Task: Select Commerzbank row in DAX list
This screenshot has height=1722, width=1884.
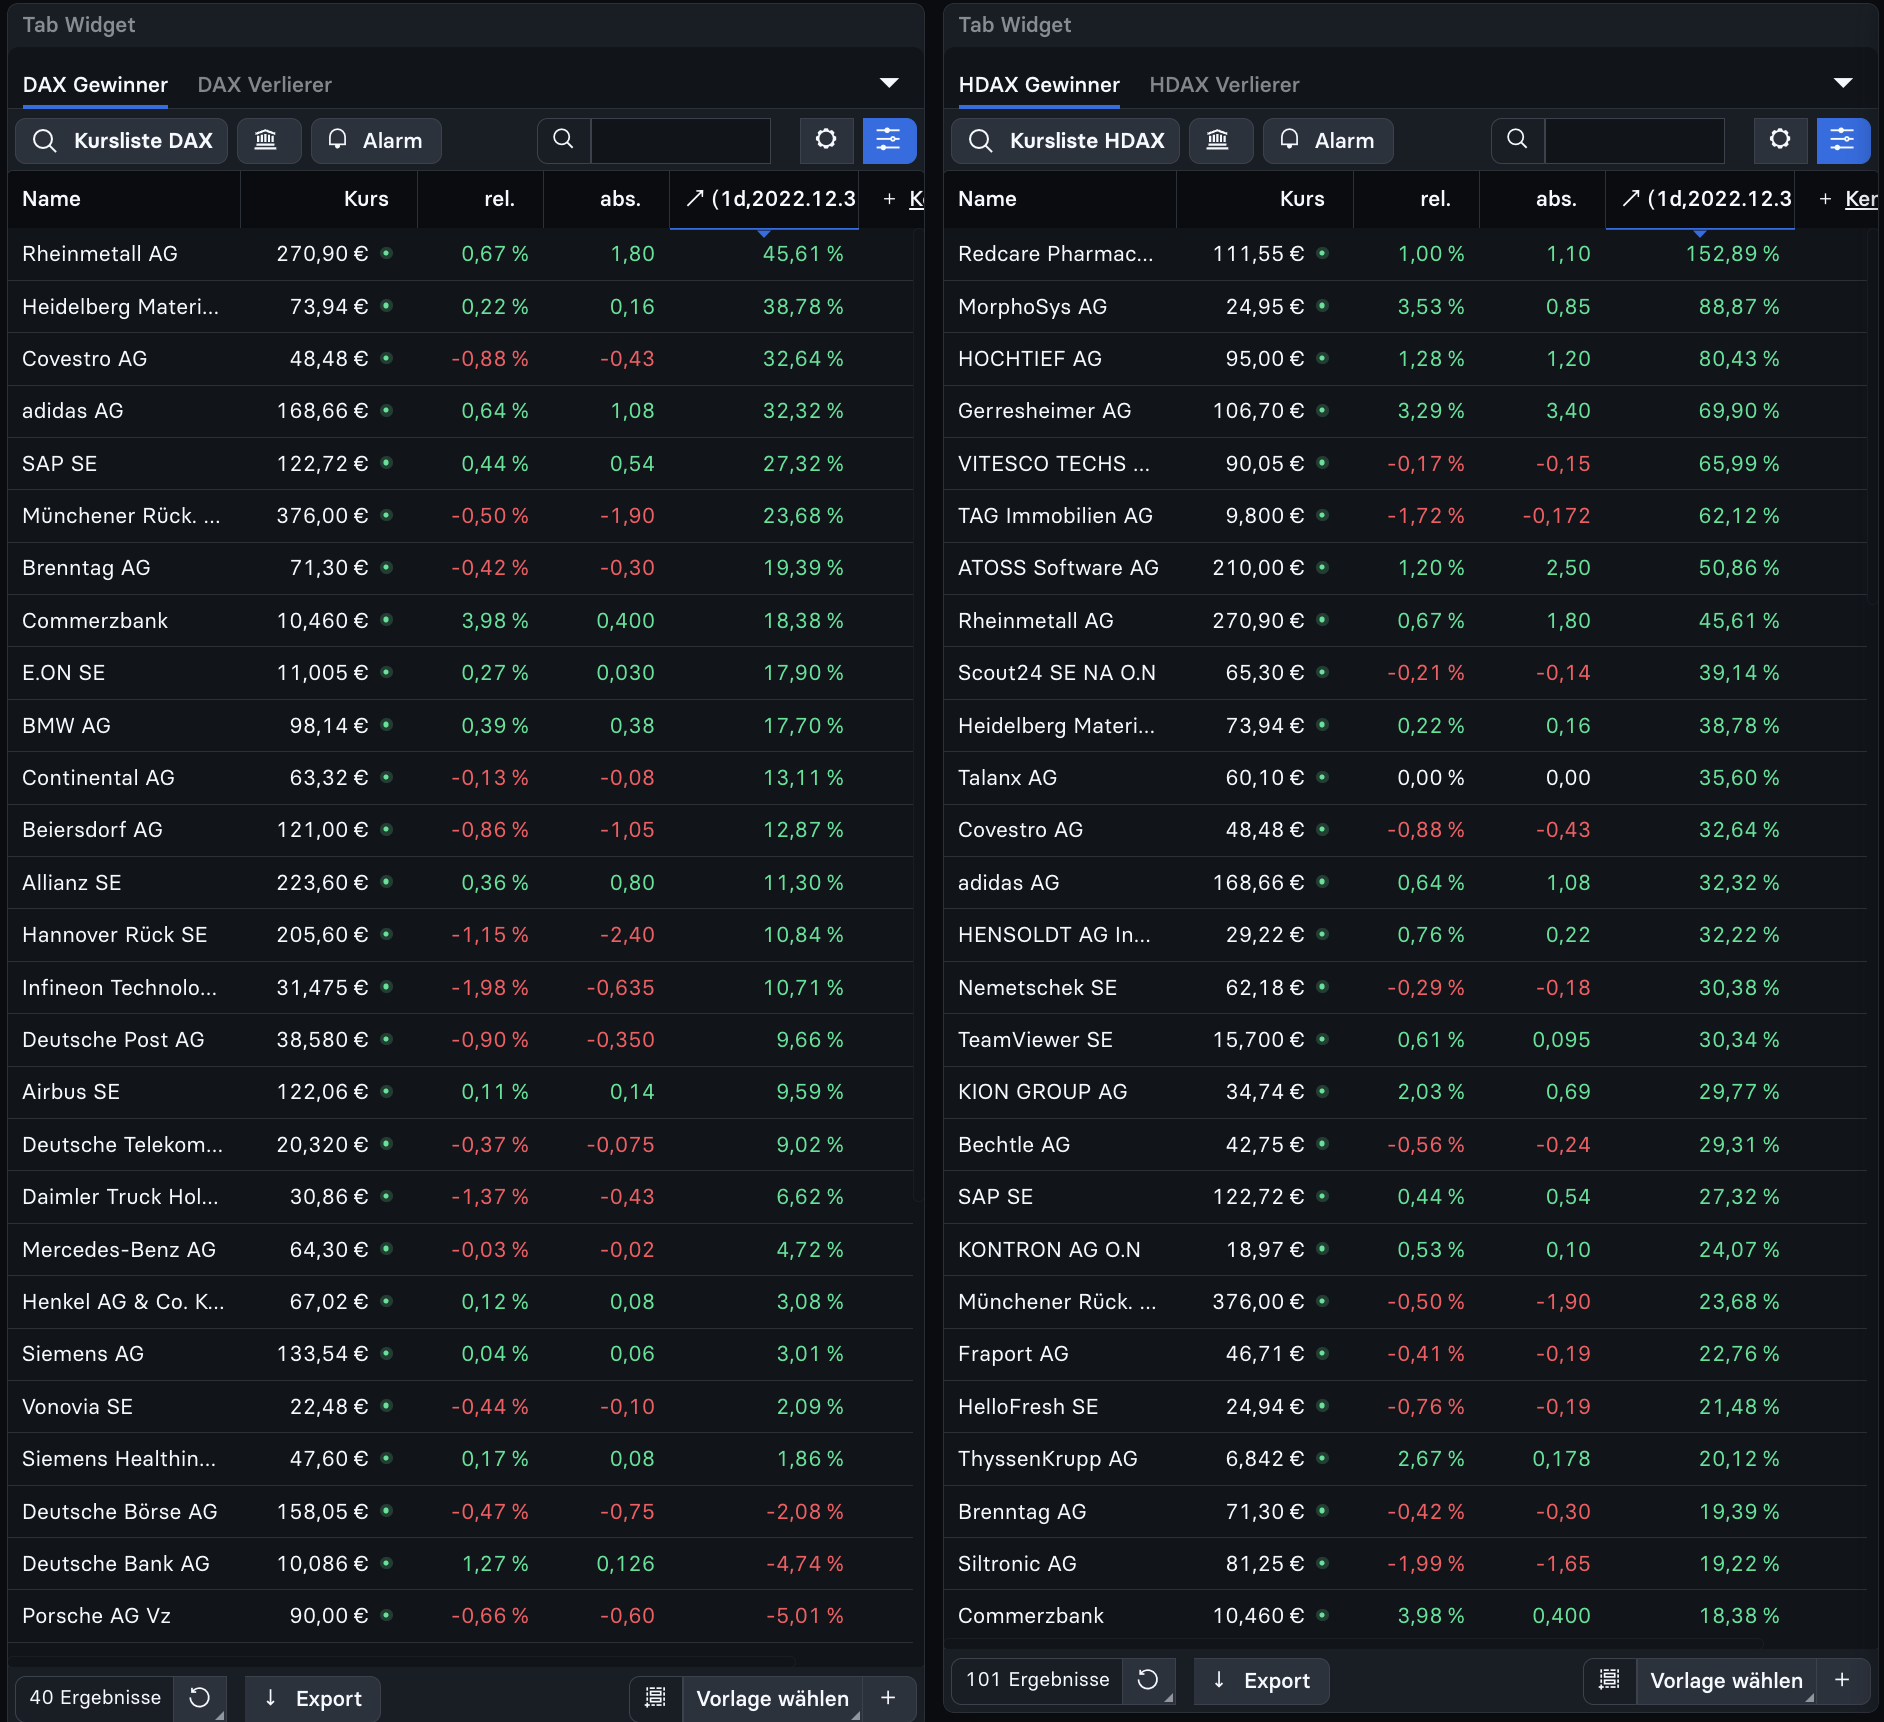Action: point(461,621)
